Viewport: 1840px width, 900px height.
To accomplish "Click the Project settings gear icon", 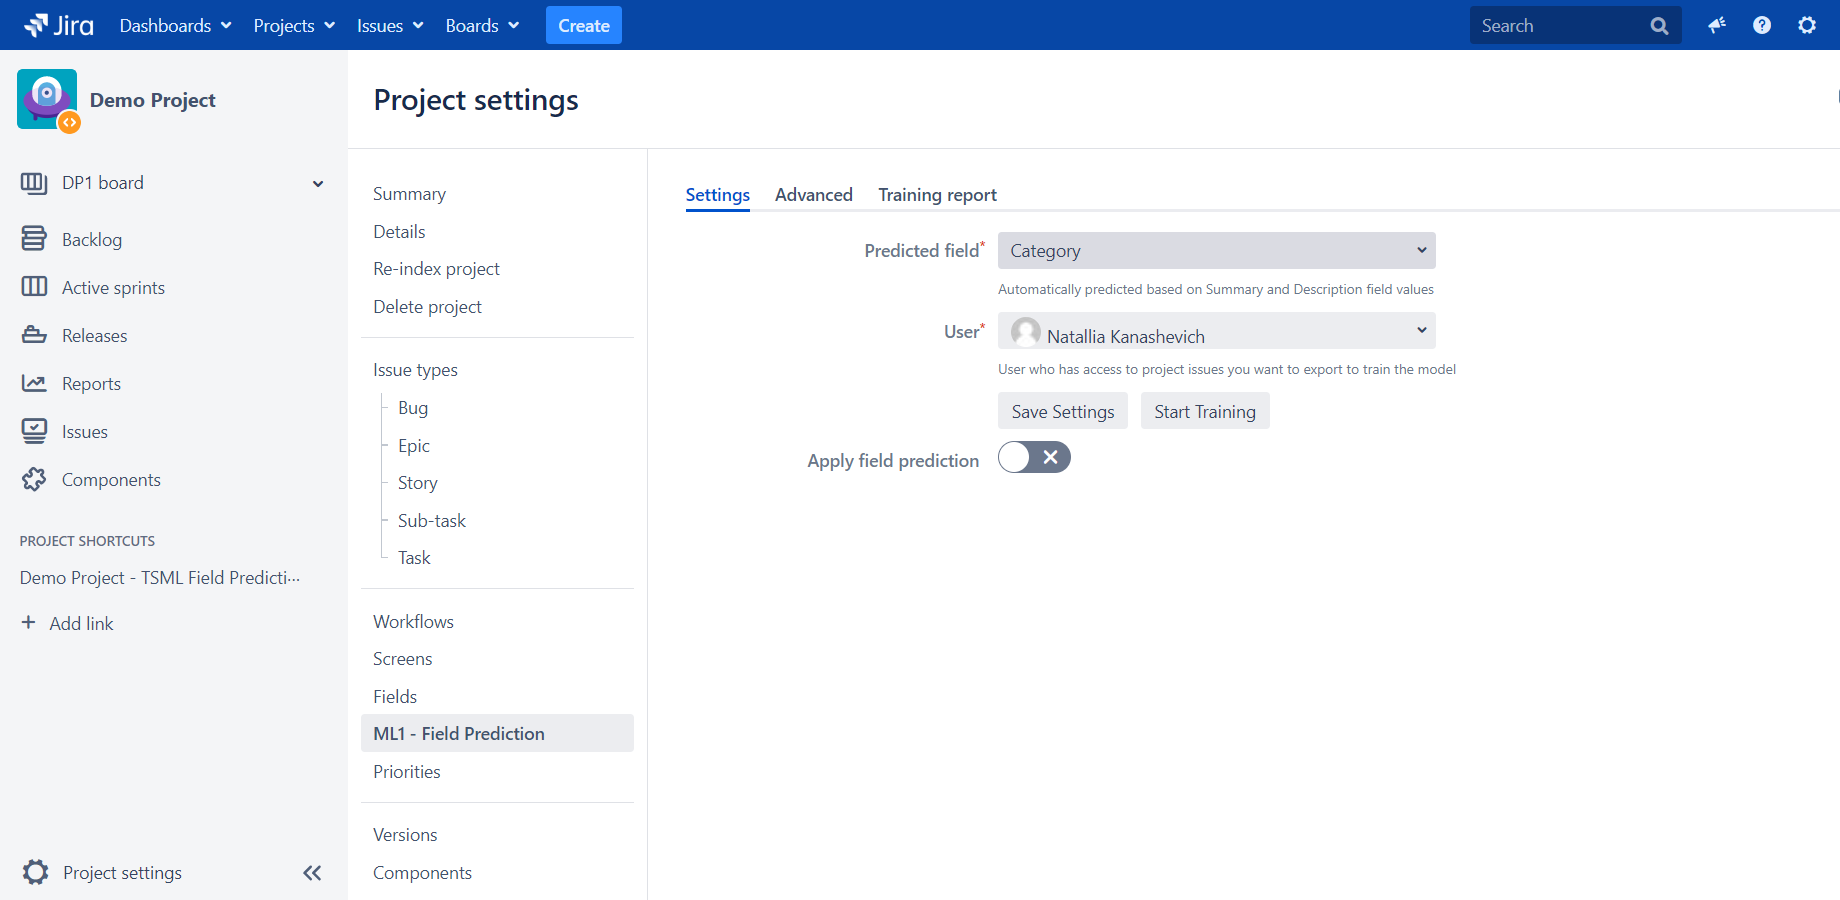I will [x=35, y=872].
